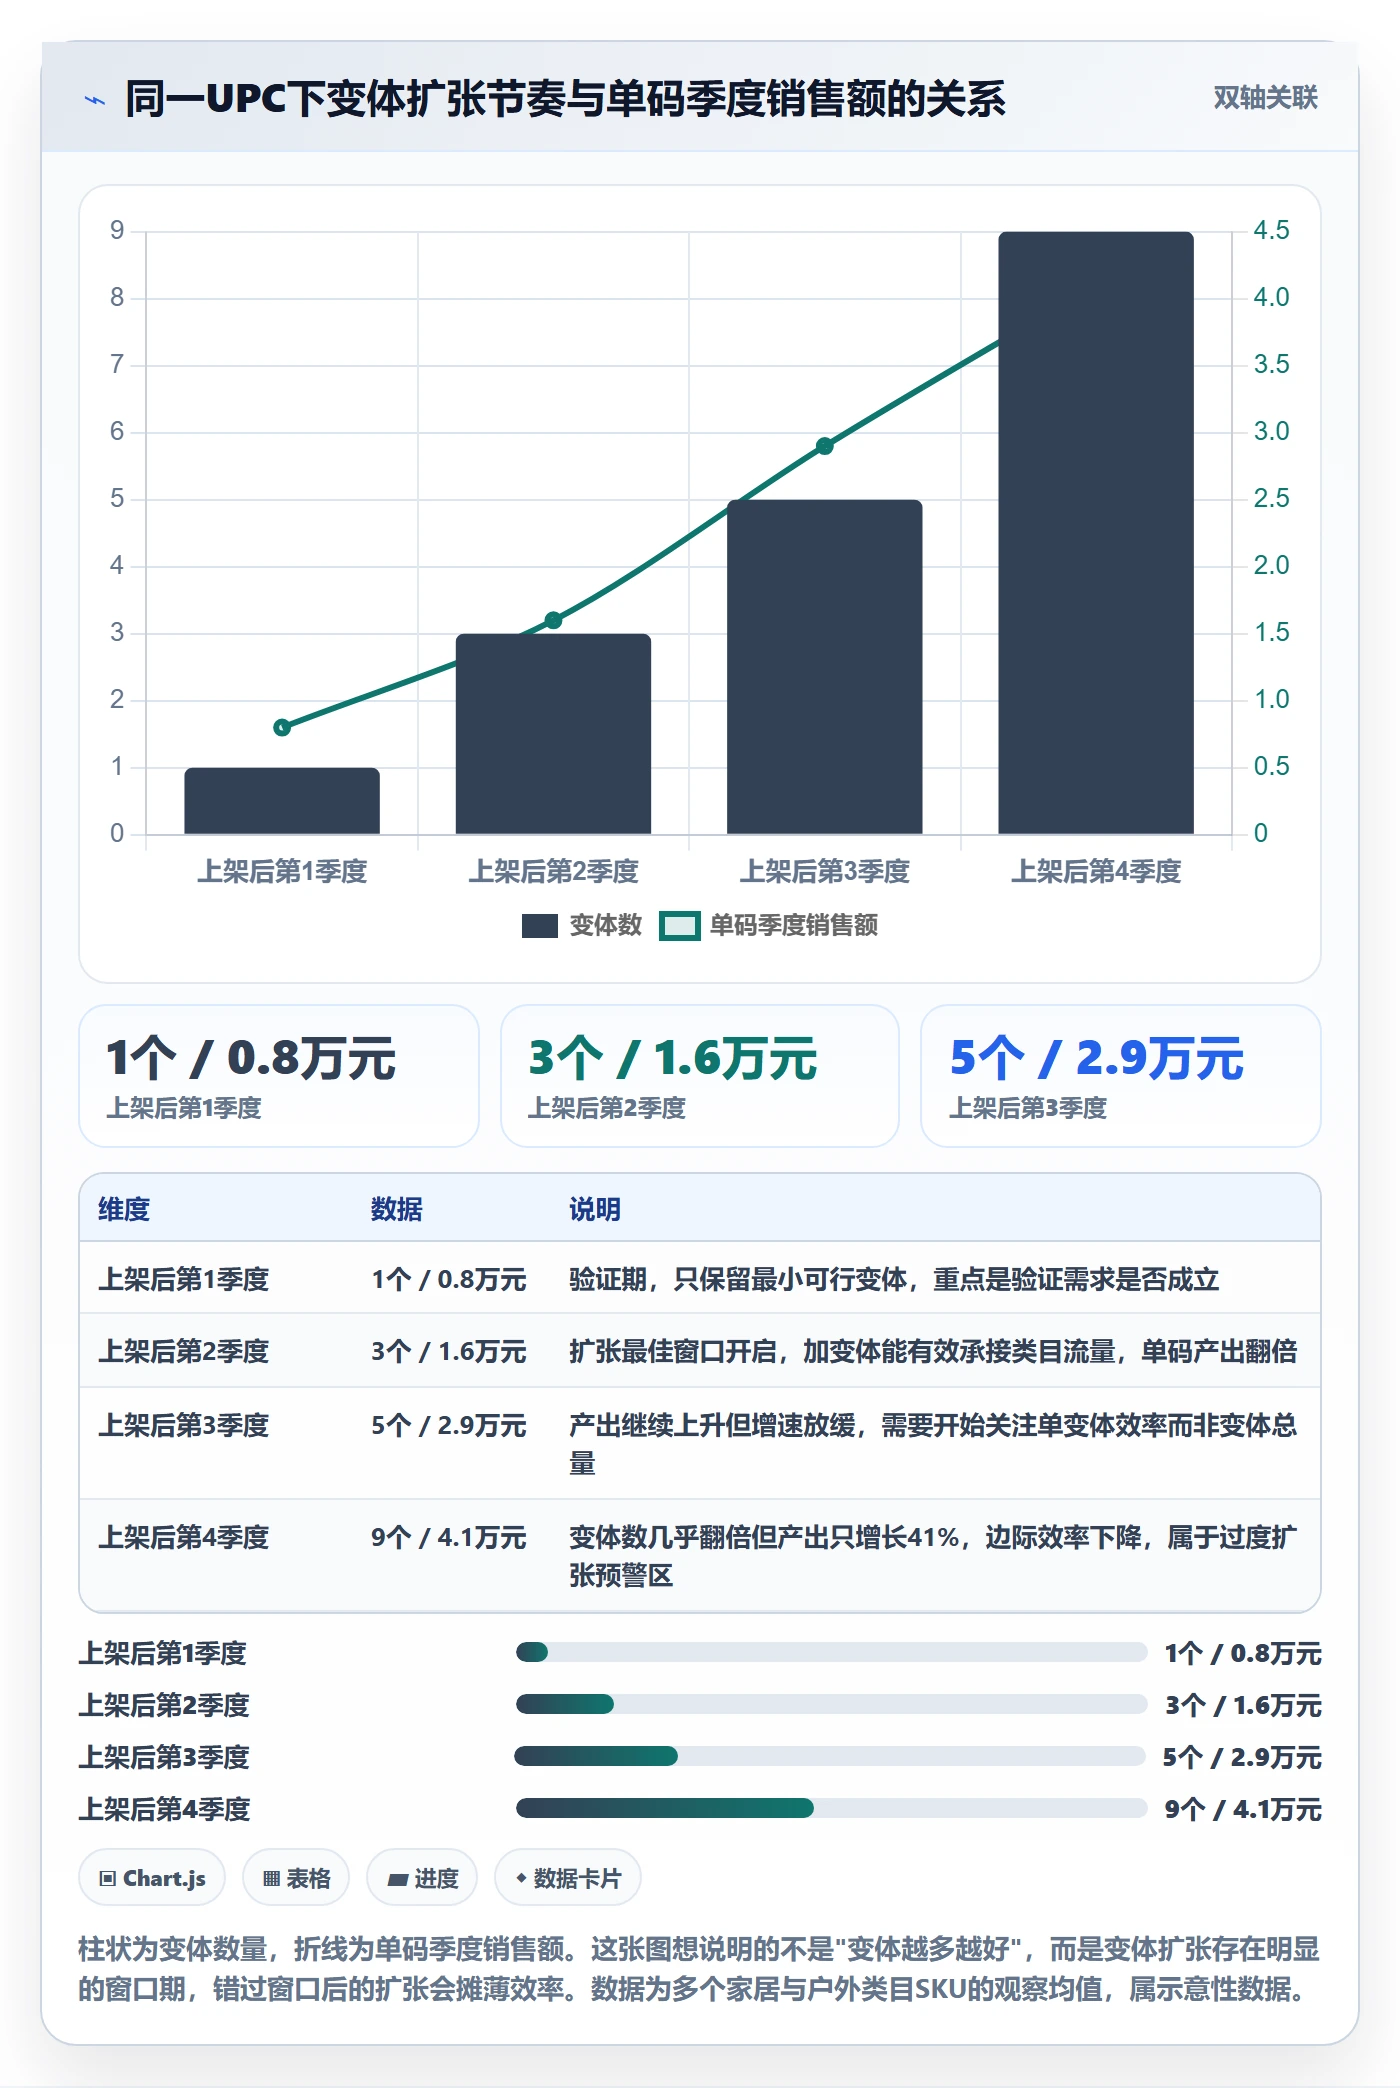Toggle the 变体数 legend item
The height and width of the screenshot is (2088, 1400).
tap(582, 925)
